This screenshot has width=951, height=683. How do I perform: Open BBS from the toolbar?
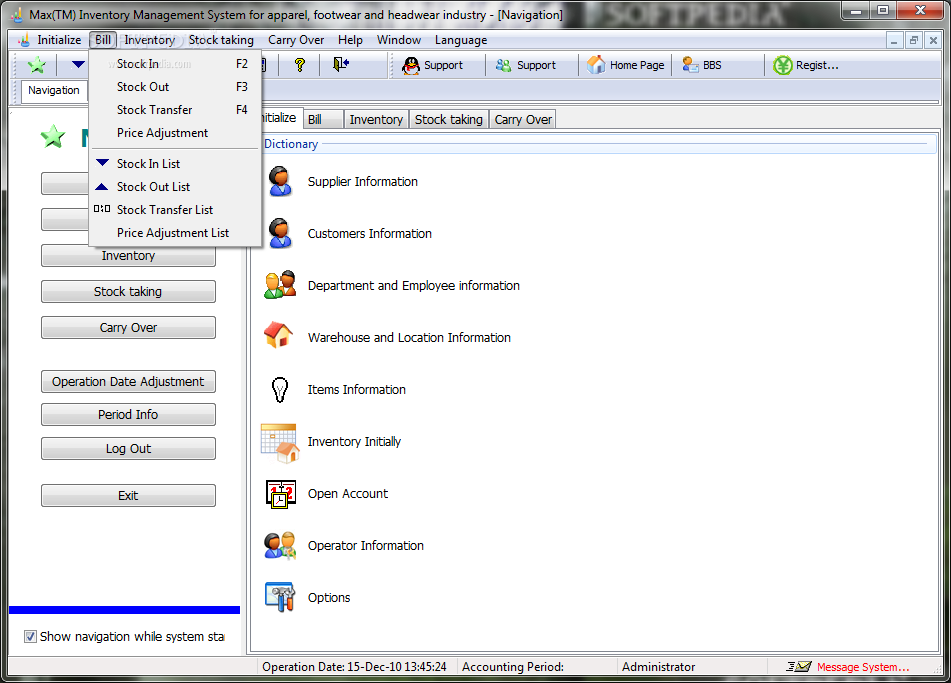[x=702, y=65]
